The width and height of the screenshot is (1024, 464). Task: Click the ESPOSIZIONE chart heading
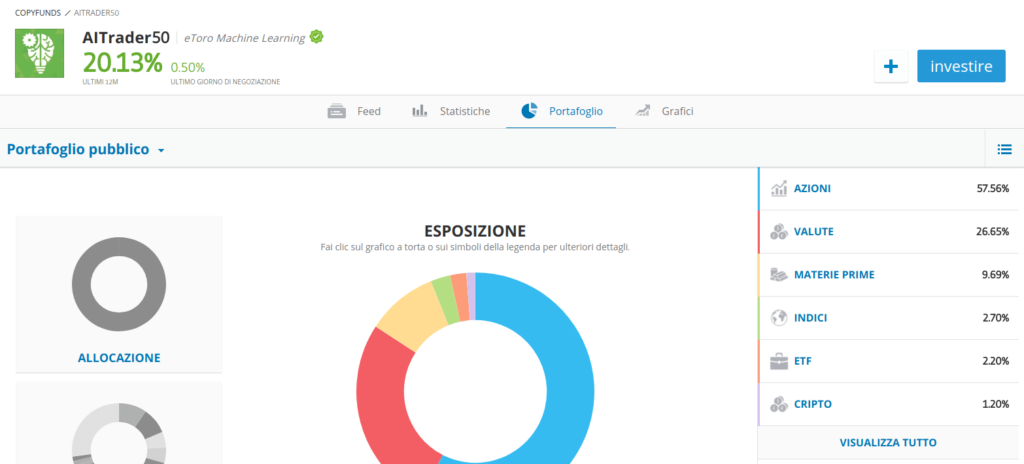(475, 231)
